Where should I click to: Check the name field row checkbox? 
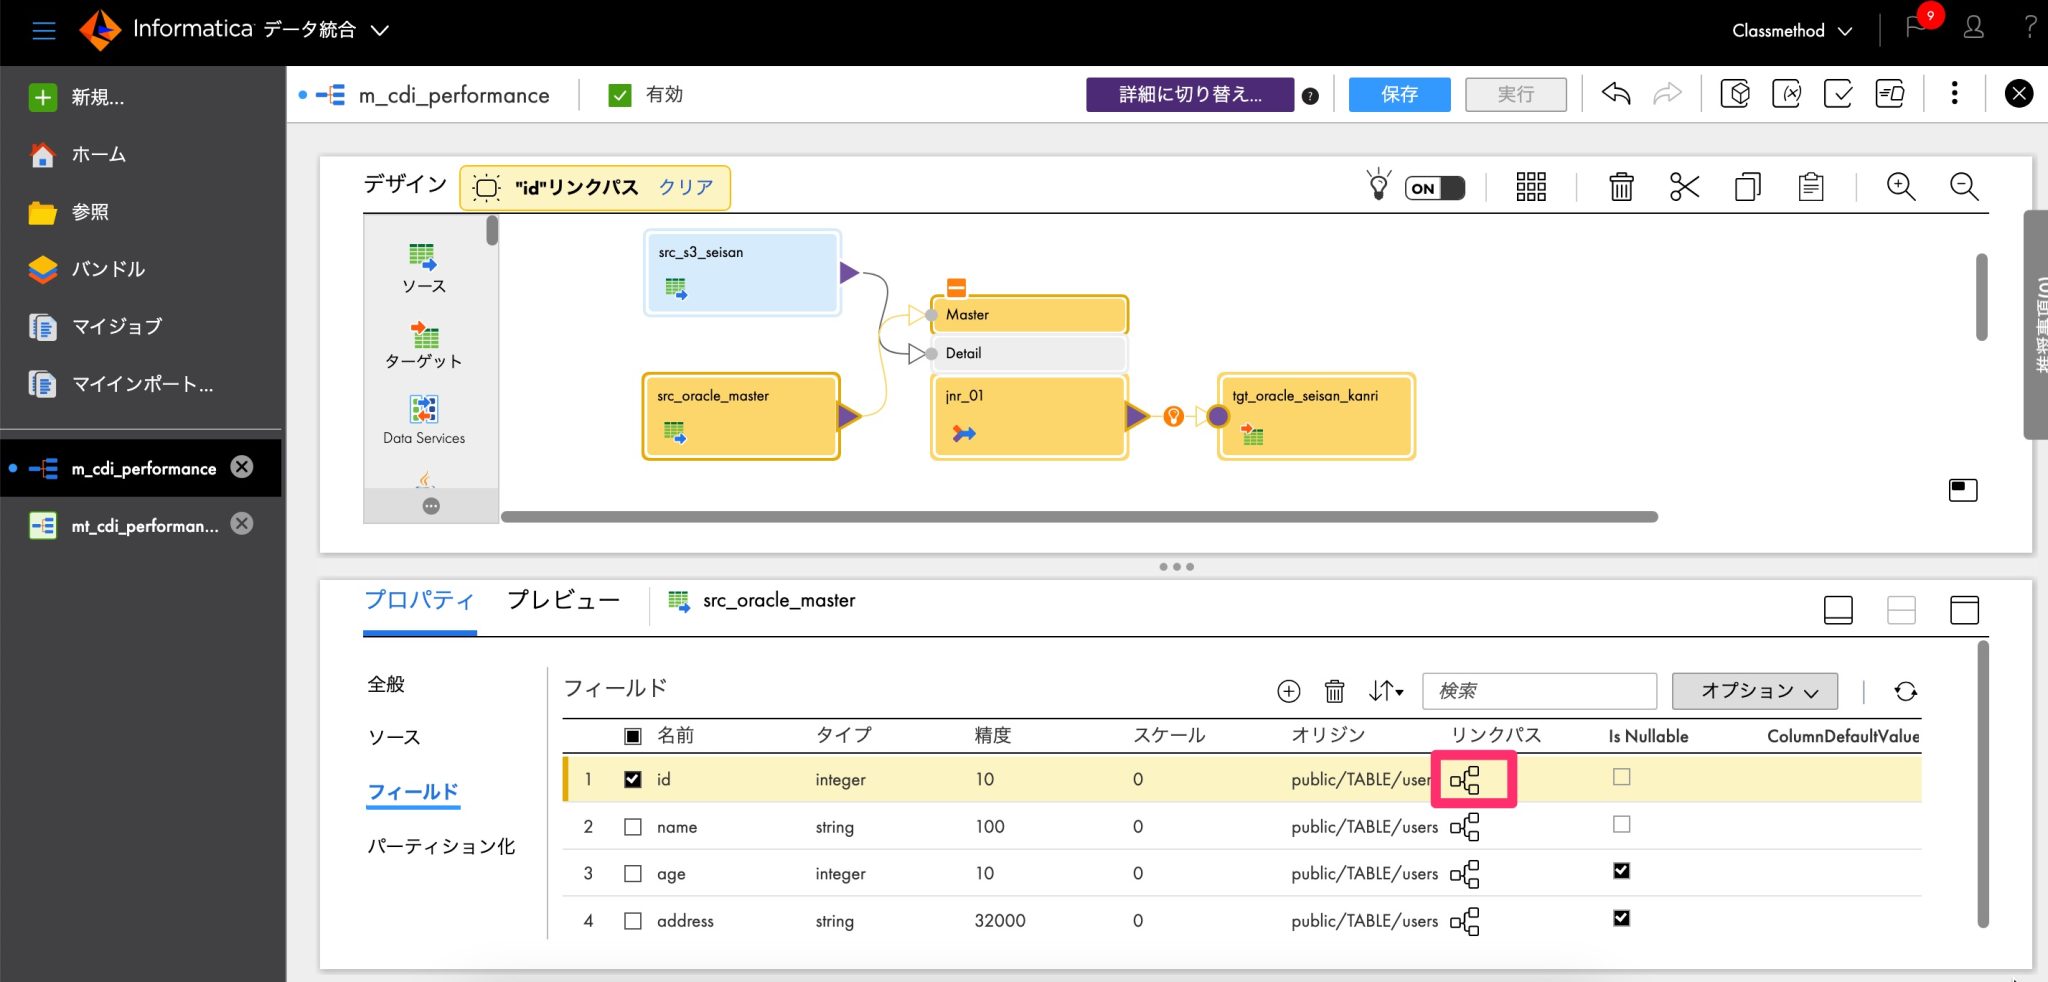pos(632,826)
